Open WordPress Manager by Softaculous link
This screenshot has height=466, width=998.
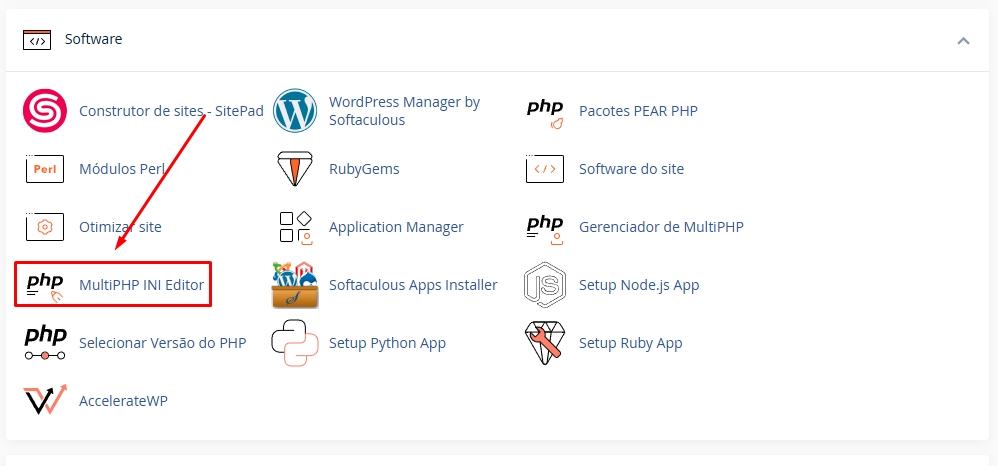[404, 111]
